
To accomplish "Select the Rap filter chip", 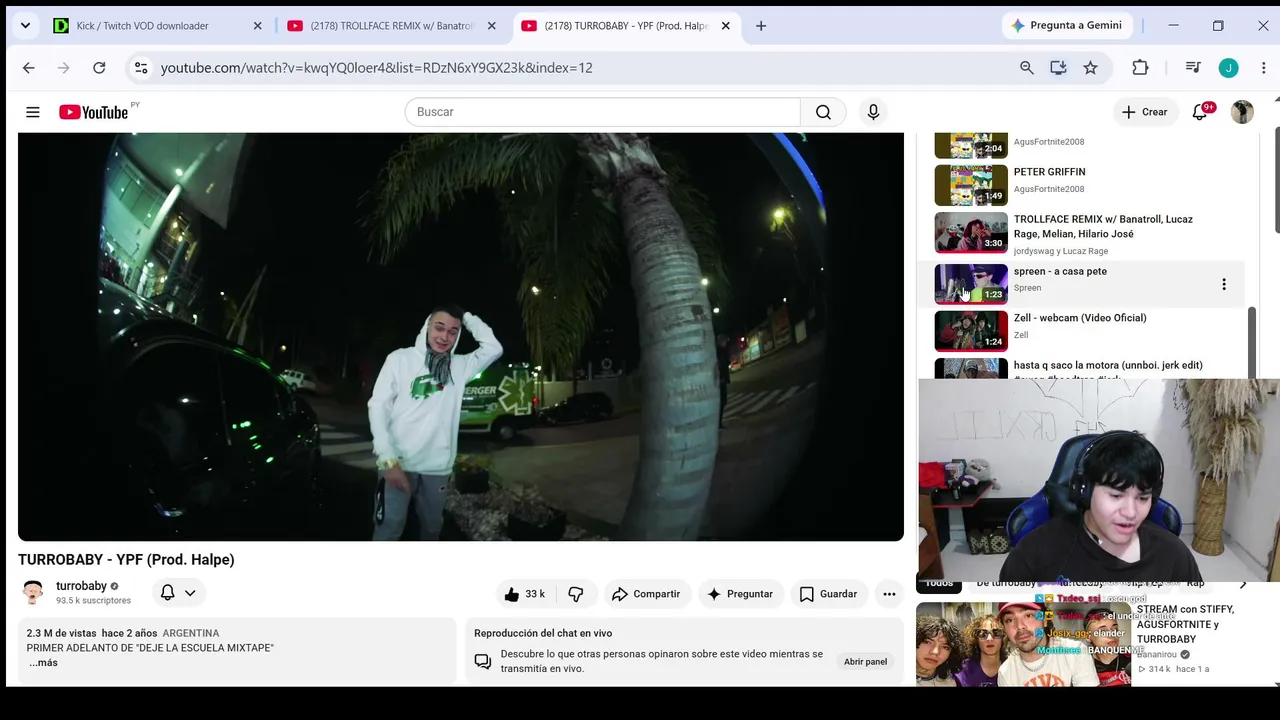I will 1196,583.
